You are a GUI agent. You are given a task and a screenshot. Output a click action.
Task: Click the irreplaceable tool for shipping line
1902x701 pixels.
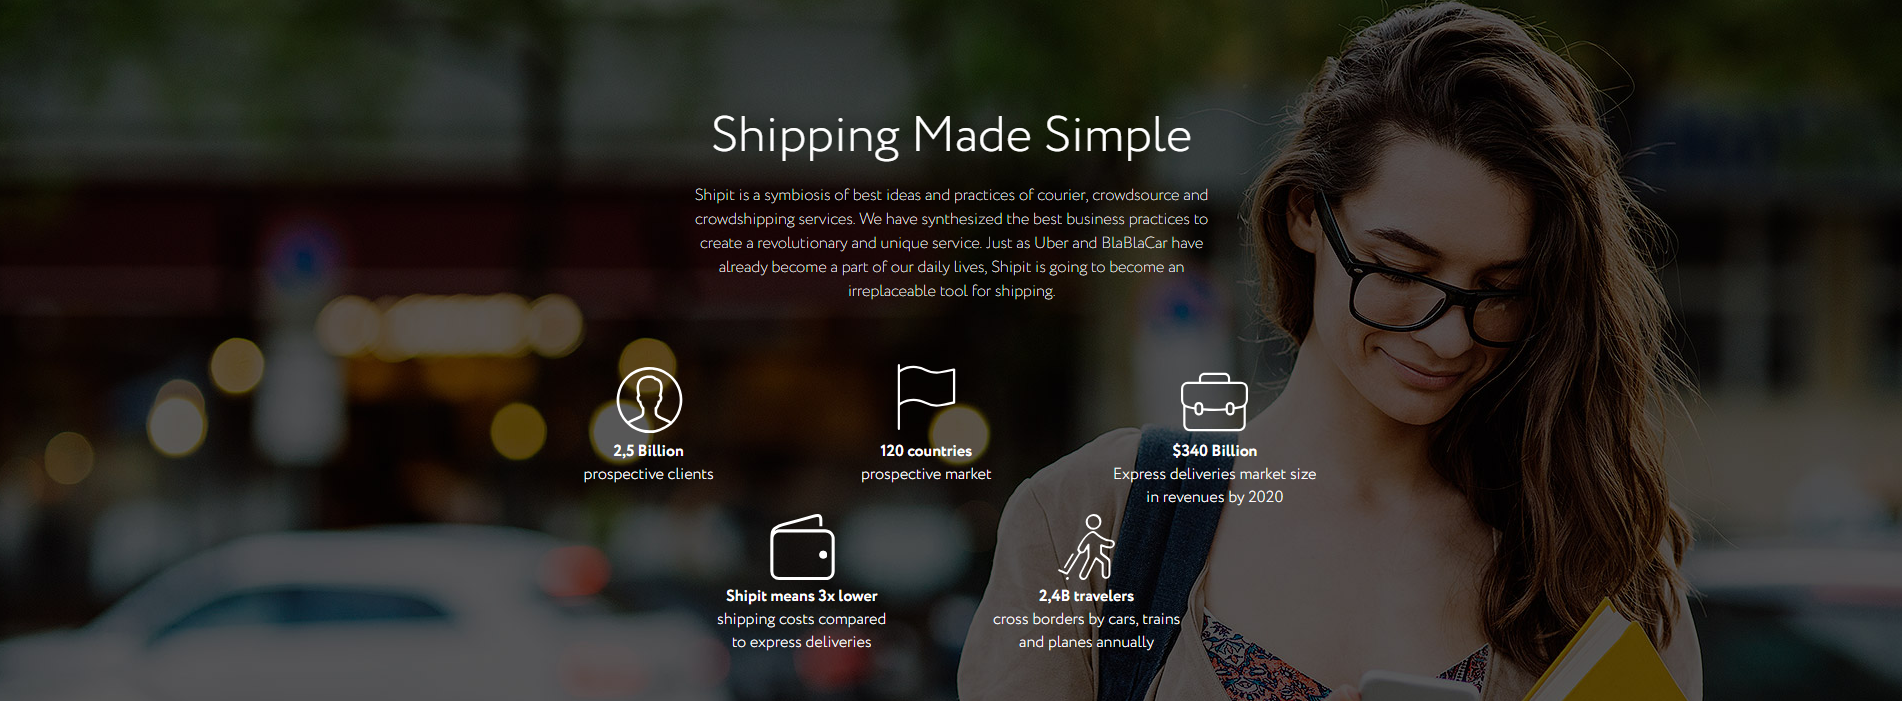click(951, 291)
